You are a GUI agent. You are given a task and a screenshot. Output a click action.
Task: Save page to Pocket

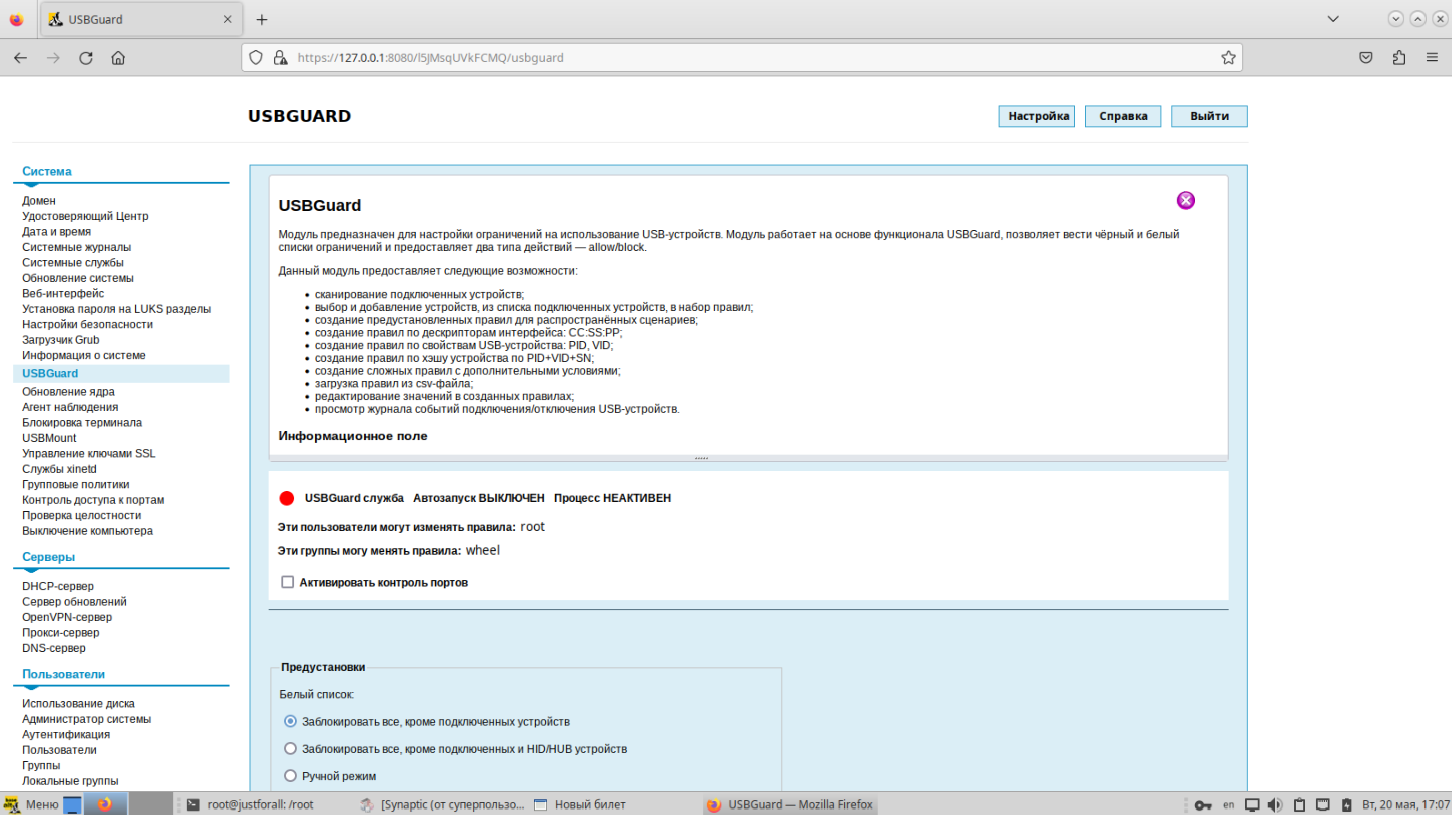pos(1365,58)
